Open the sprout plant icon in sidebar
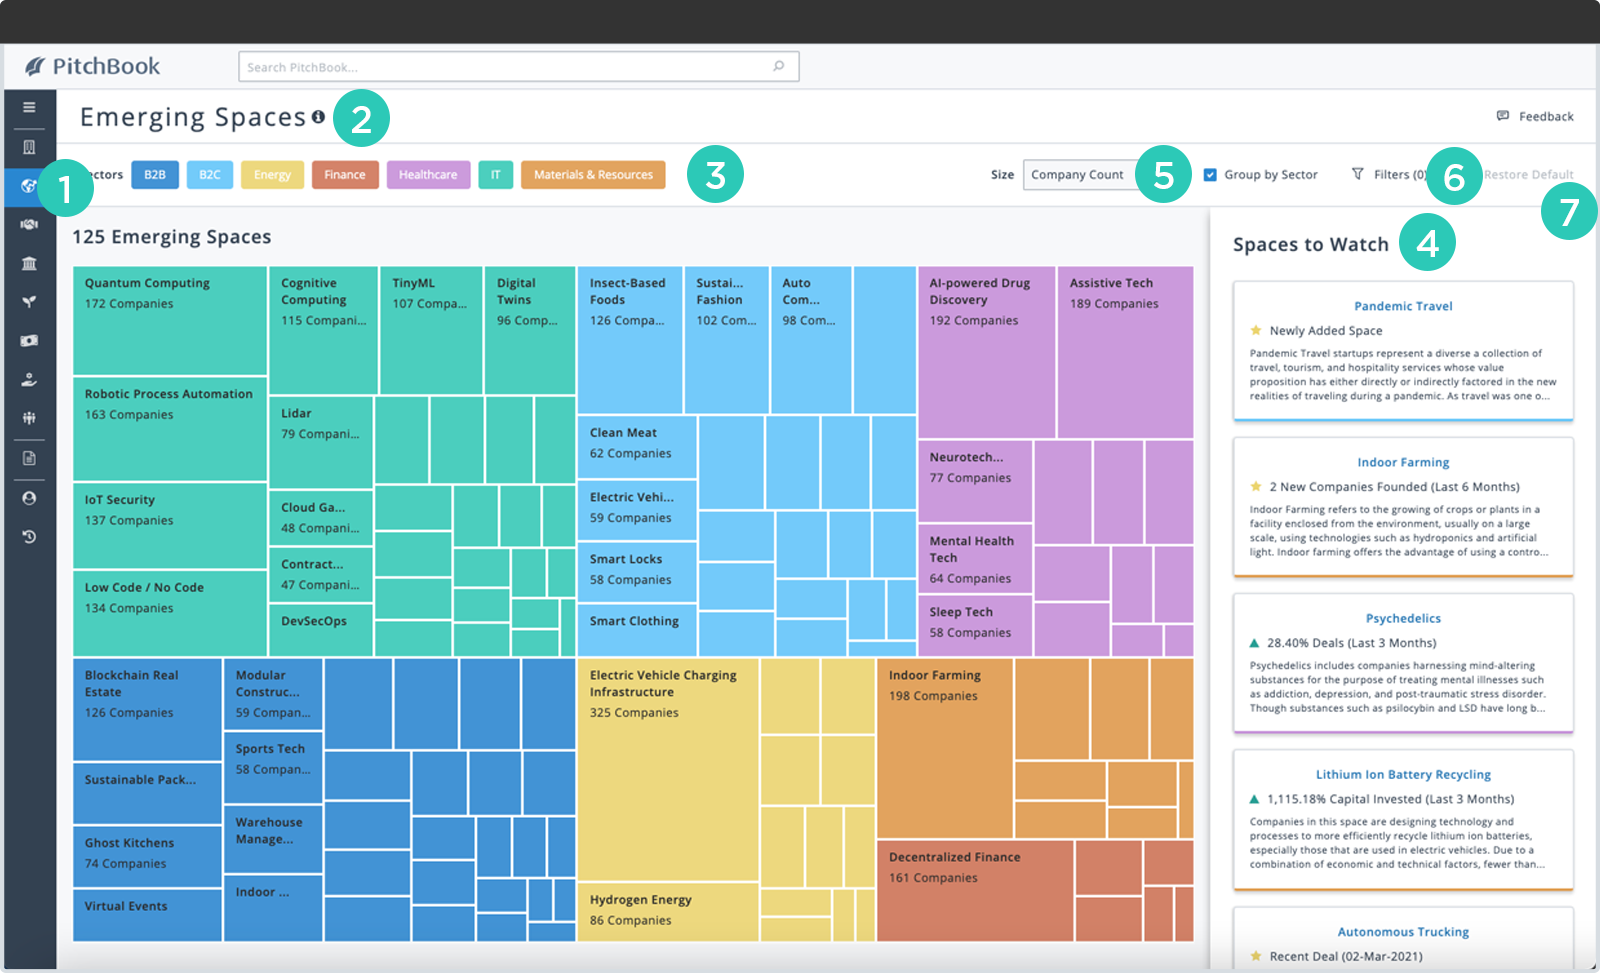The image size is (1600, 973). click(29, 302)
